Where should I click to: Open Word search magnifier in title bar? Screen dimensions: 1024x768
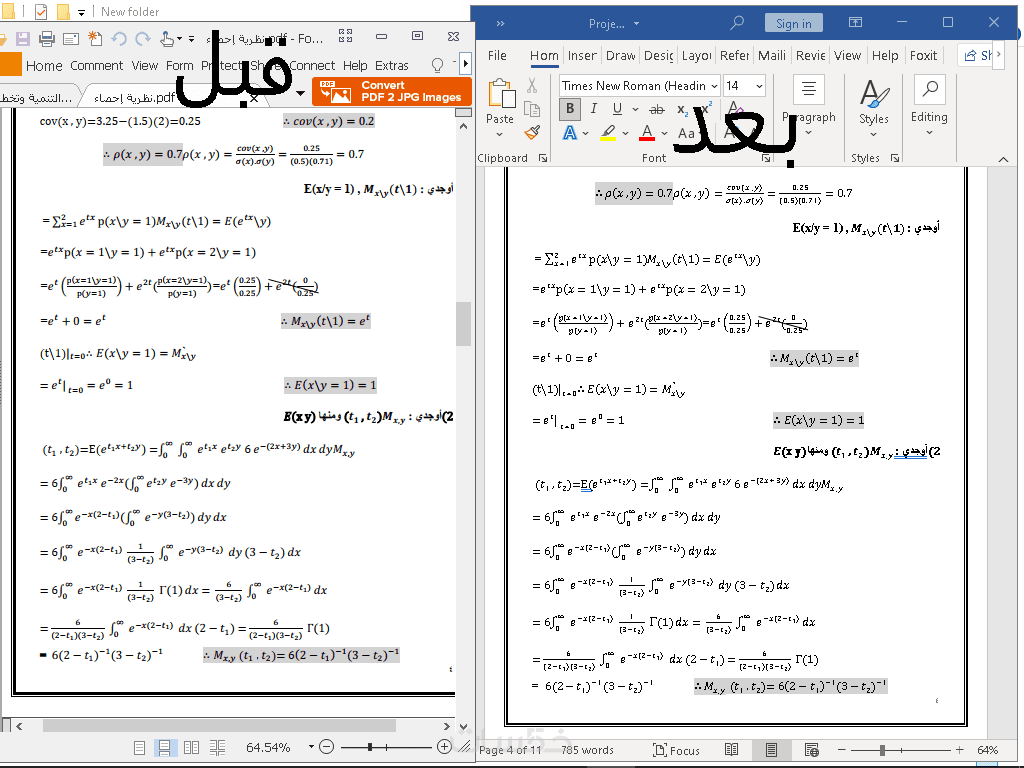(x=737, y=23)
